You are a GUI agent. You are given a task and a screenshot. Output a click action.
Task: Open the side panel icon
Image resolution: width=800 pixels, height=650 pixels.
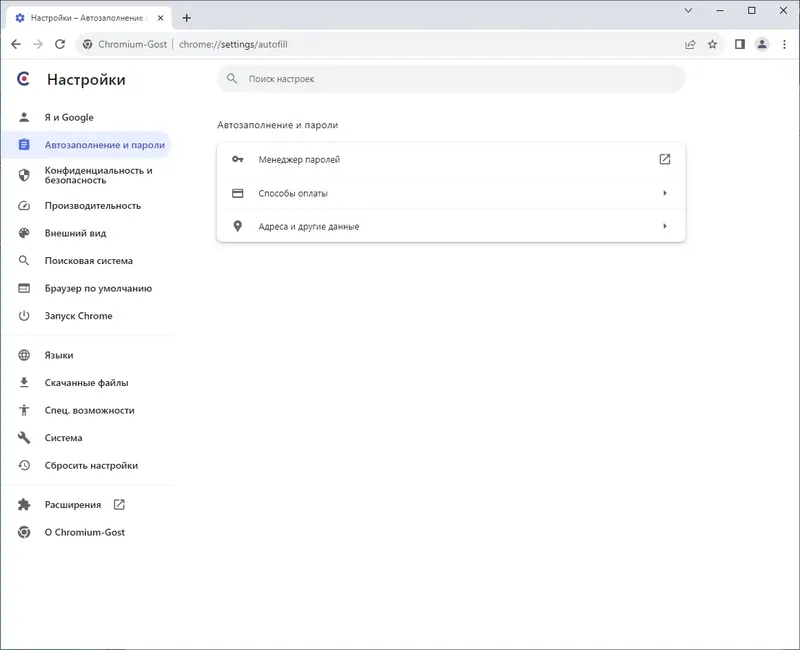pos(740,44)
